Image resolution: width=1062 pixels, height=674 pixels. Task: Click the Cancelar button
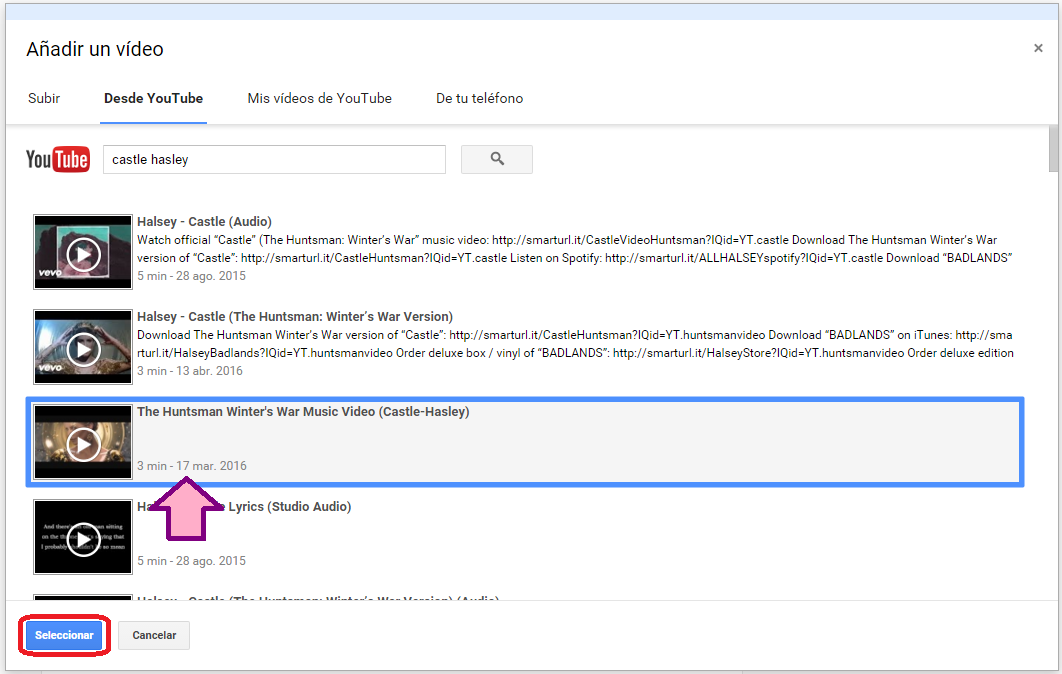coord(154,635)
